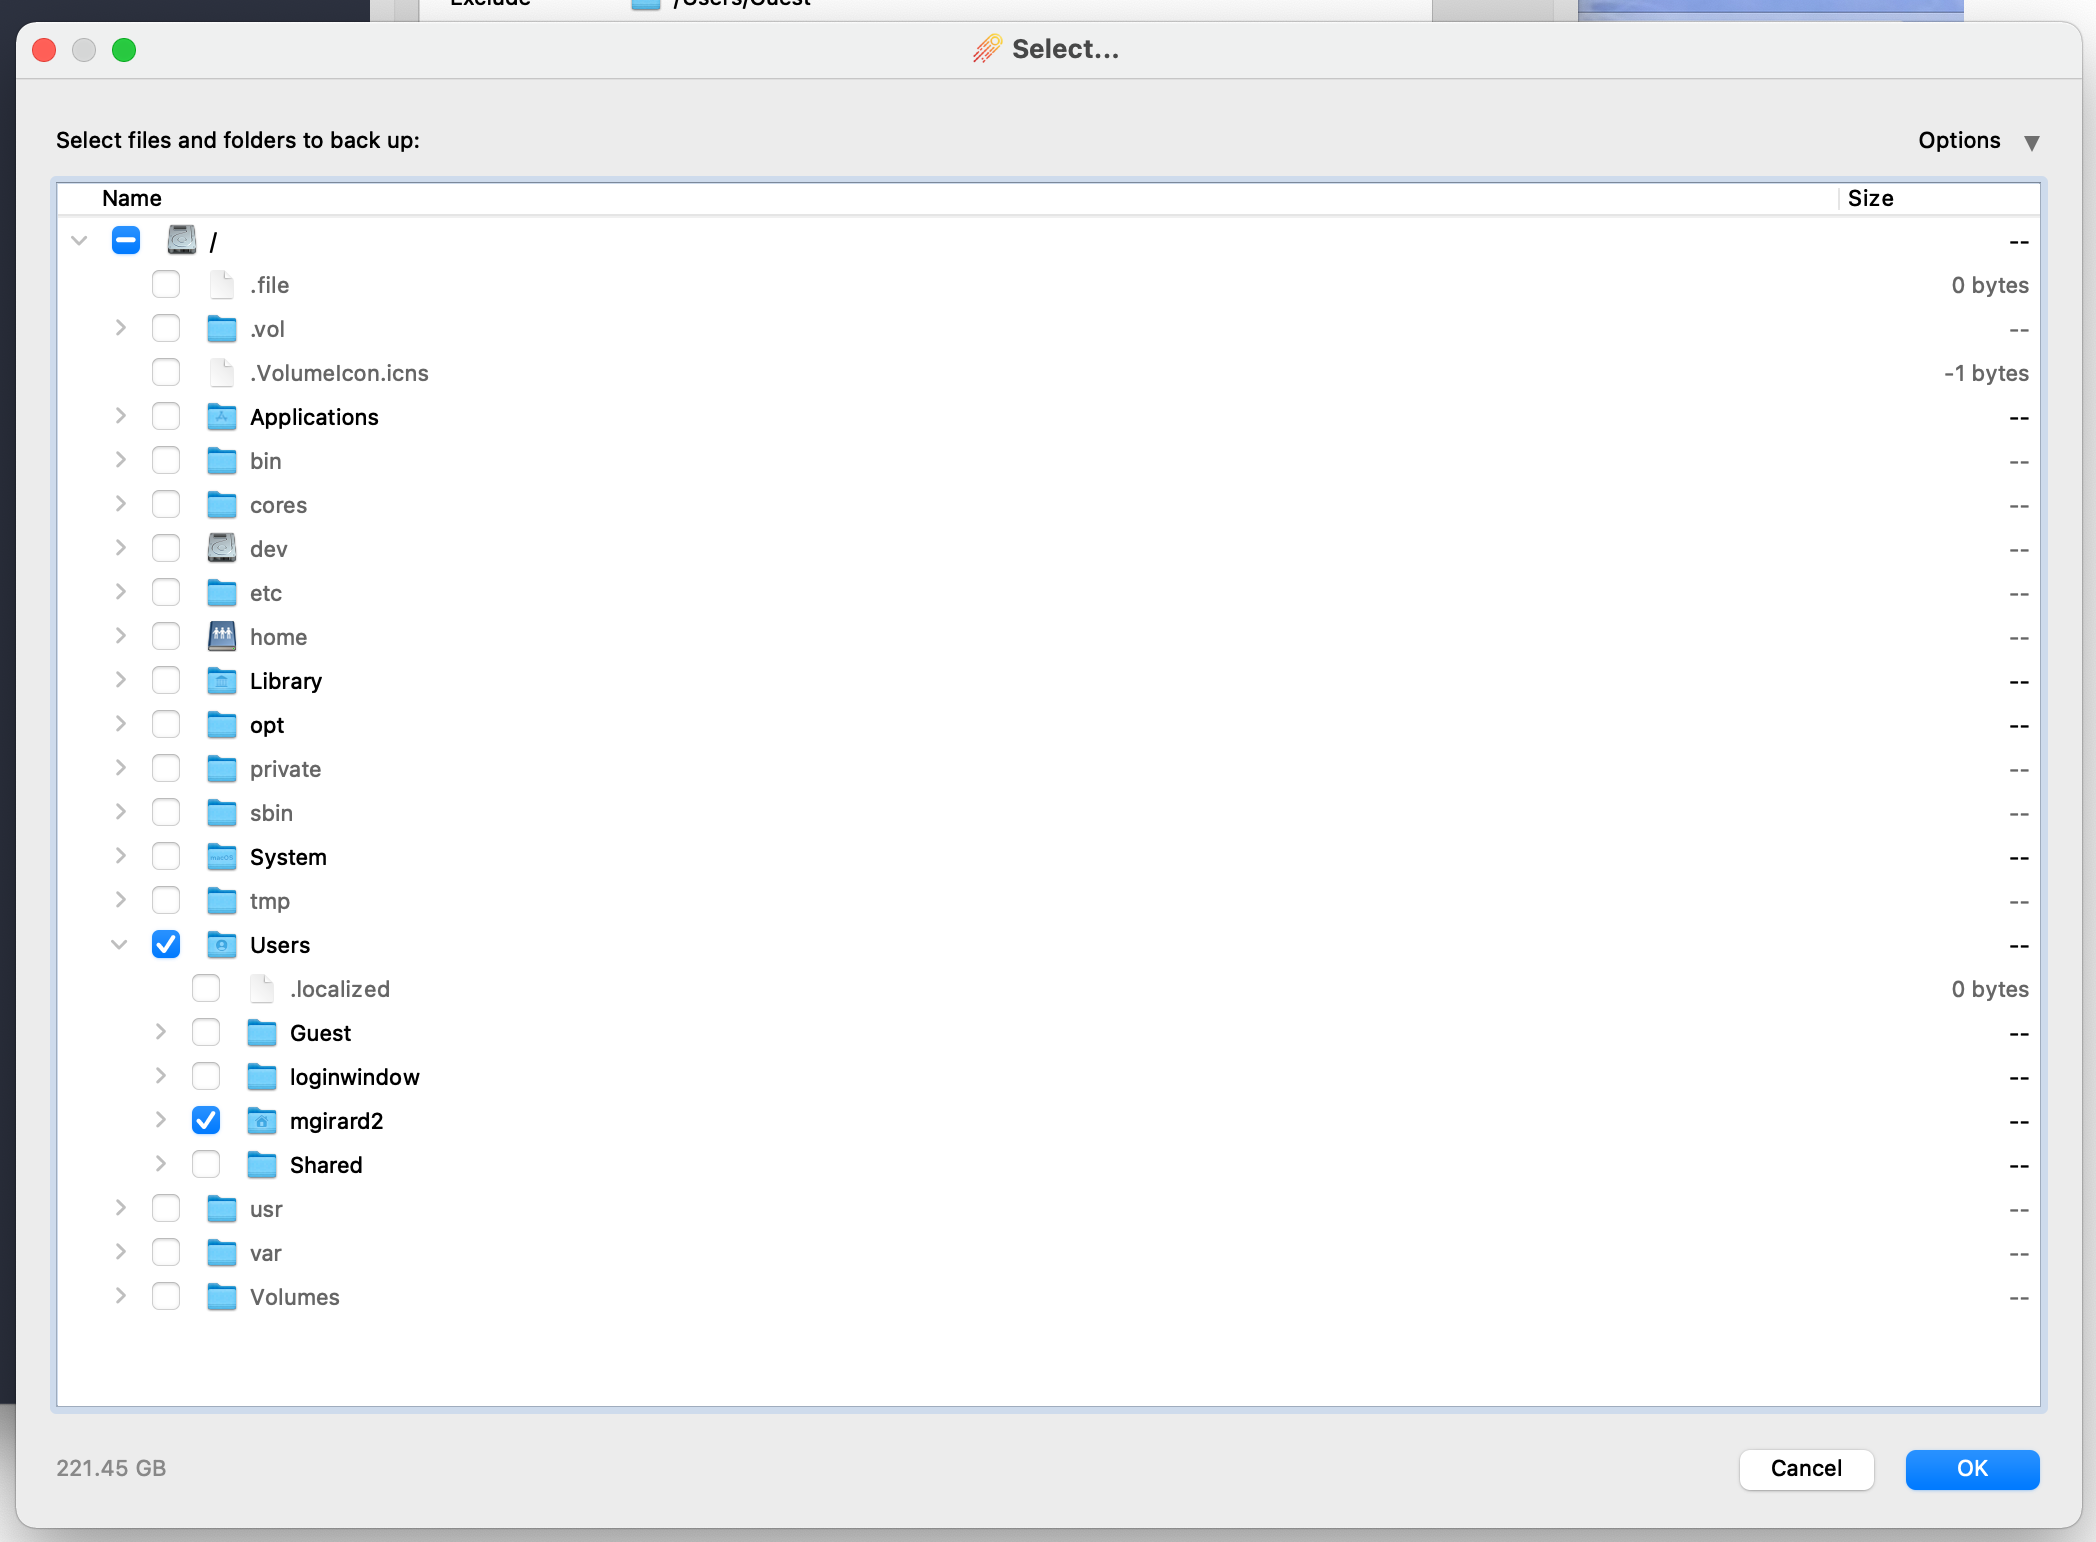Uncheck the mgirard2 folder checkbox
The width and height of the screenshot is (2096, 1542).
[x=206, y=1121]
